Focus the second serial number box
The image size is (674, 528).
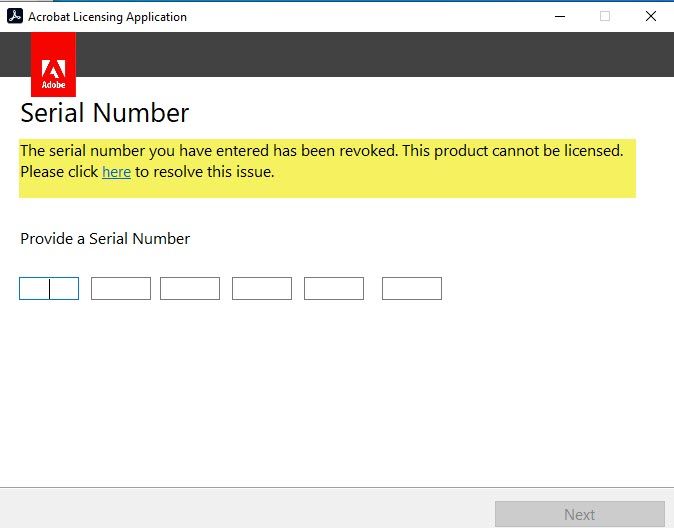coord(121,289)
